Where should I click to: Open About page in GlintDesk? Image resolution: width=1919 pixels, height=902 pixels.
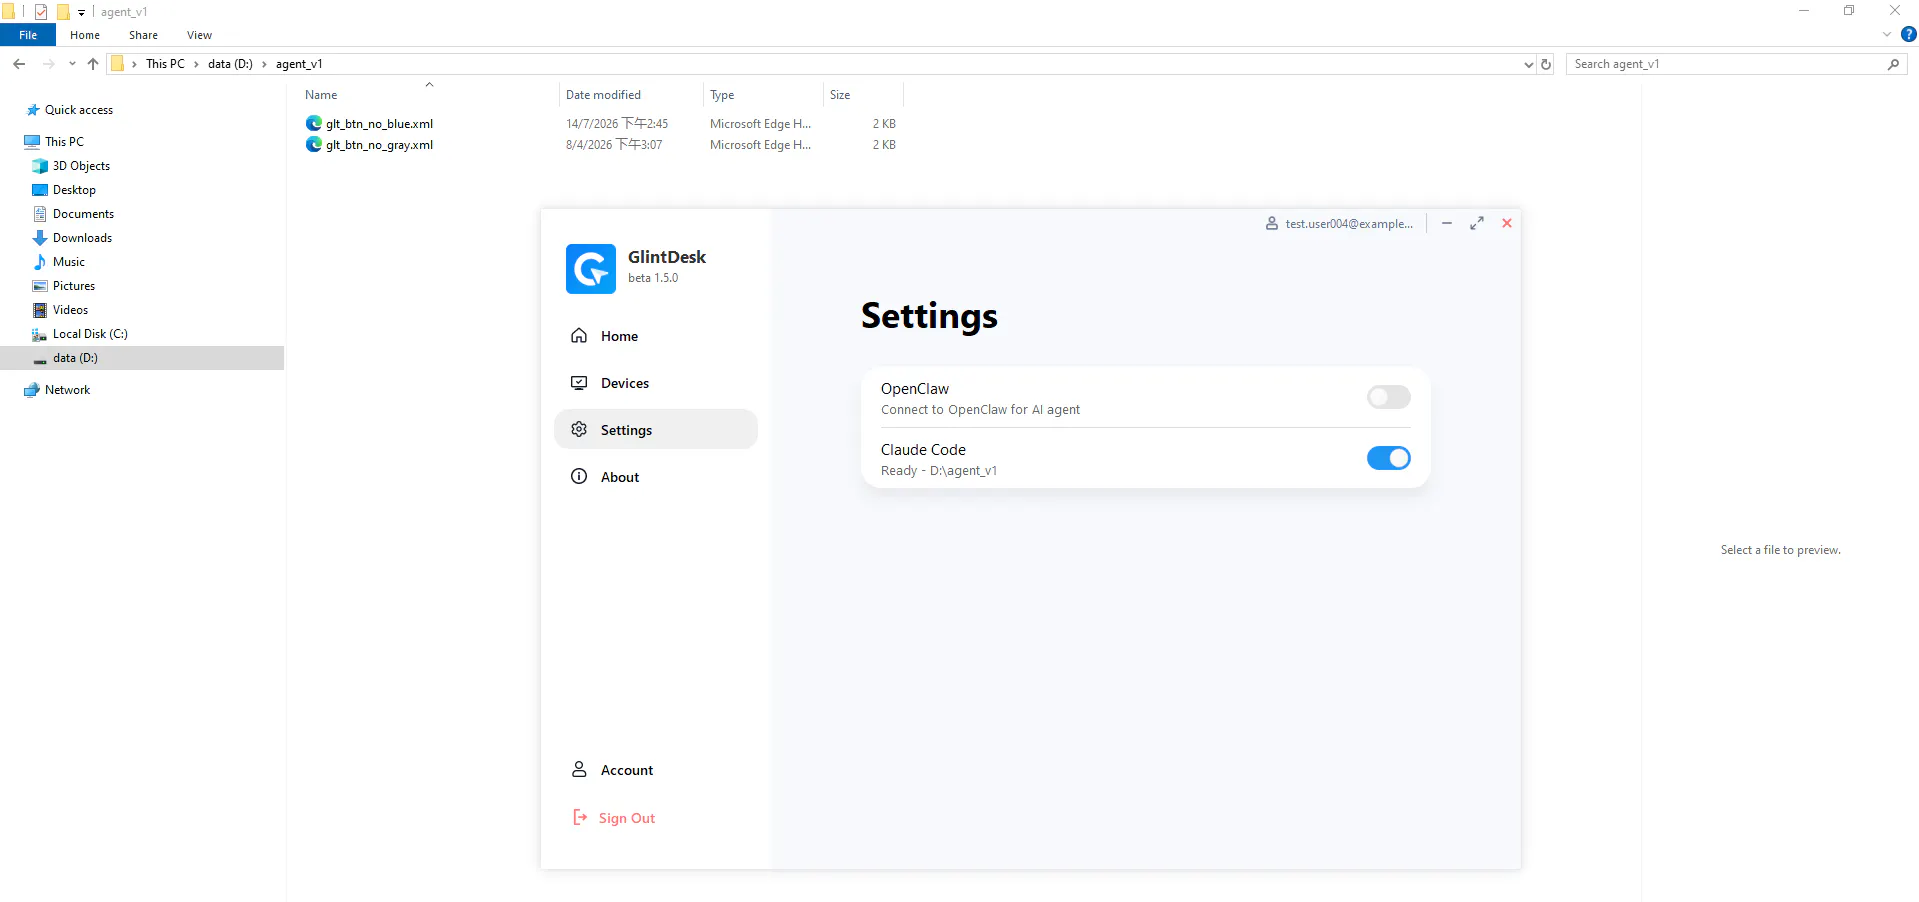655,477
